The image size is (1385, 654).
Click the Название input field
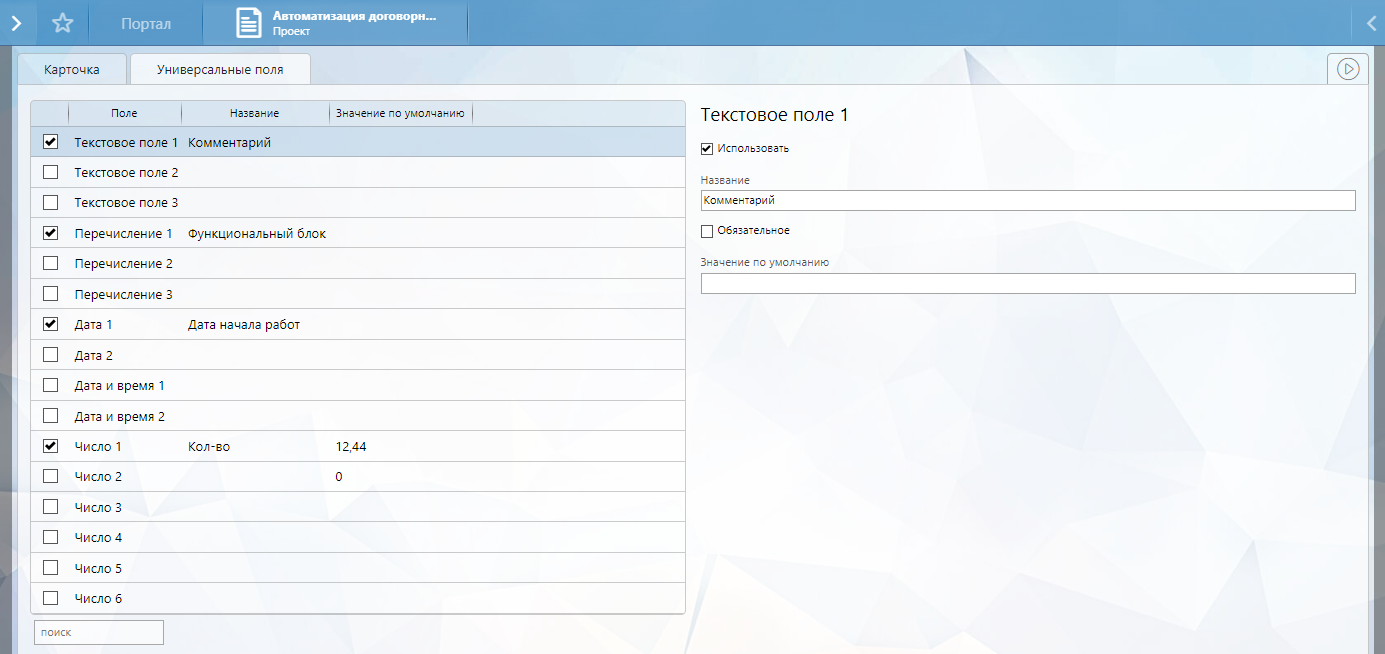pos(1027,201)
